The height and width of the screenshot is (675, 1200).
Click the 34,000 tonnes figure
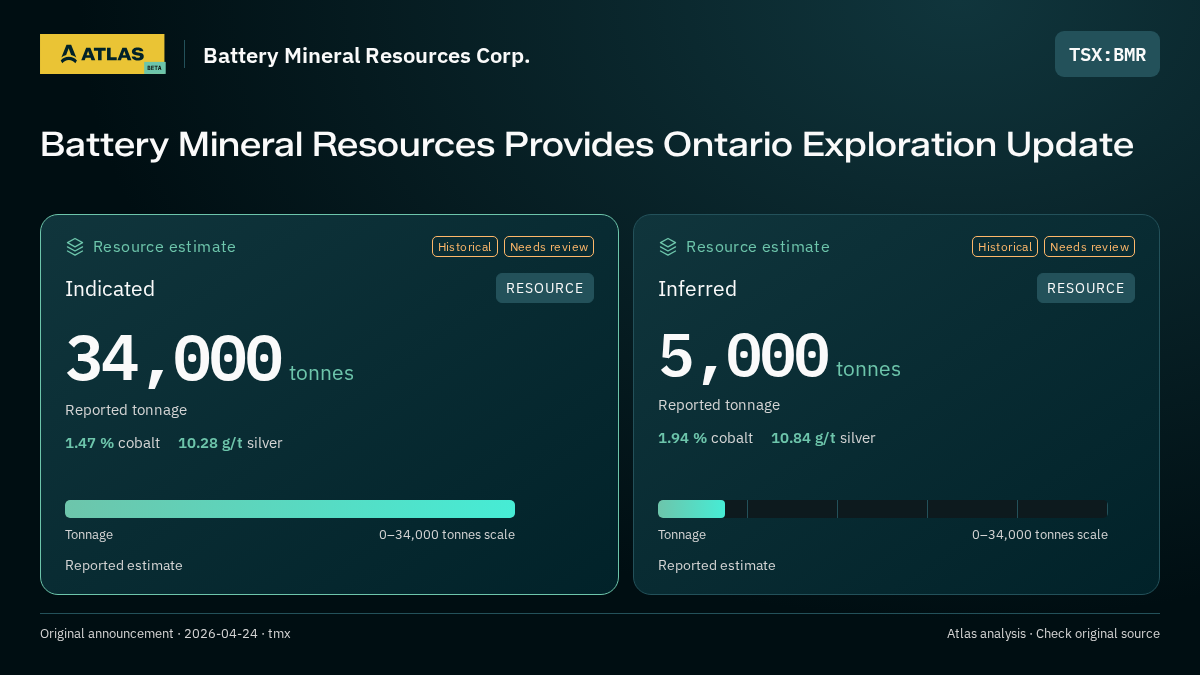click(209, 360)
